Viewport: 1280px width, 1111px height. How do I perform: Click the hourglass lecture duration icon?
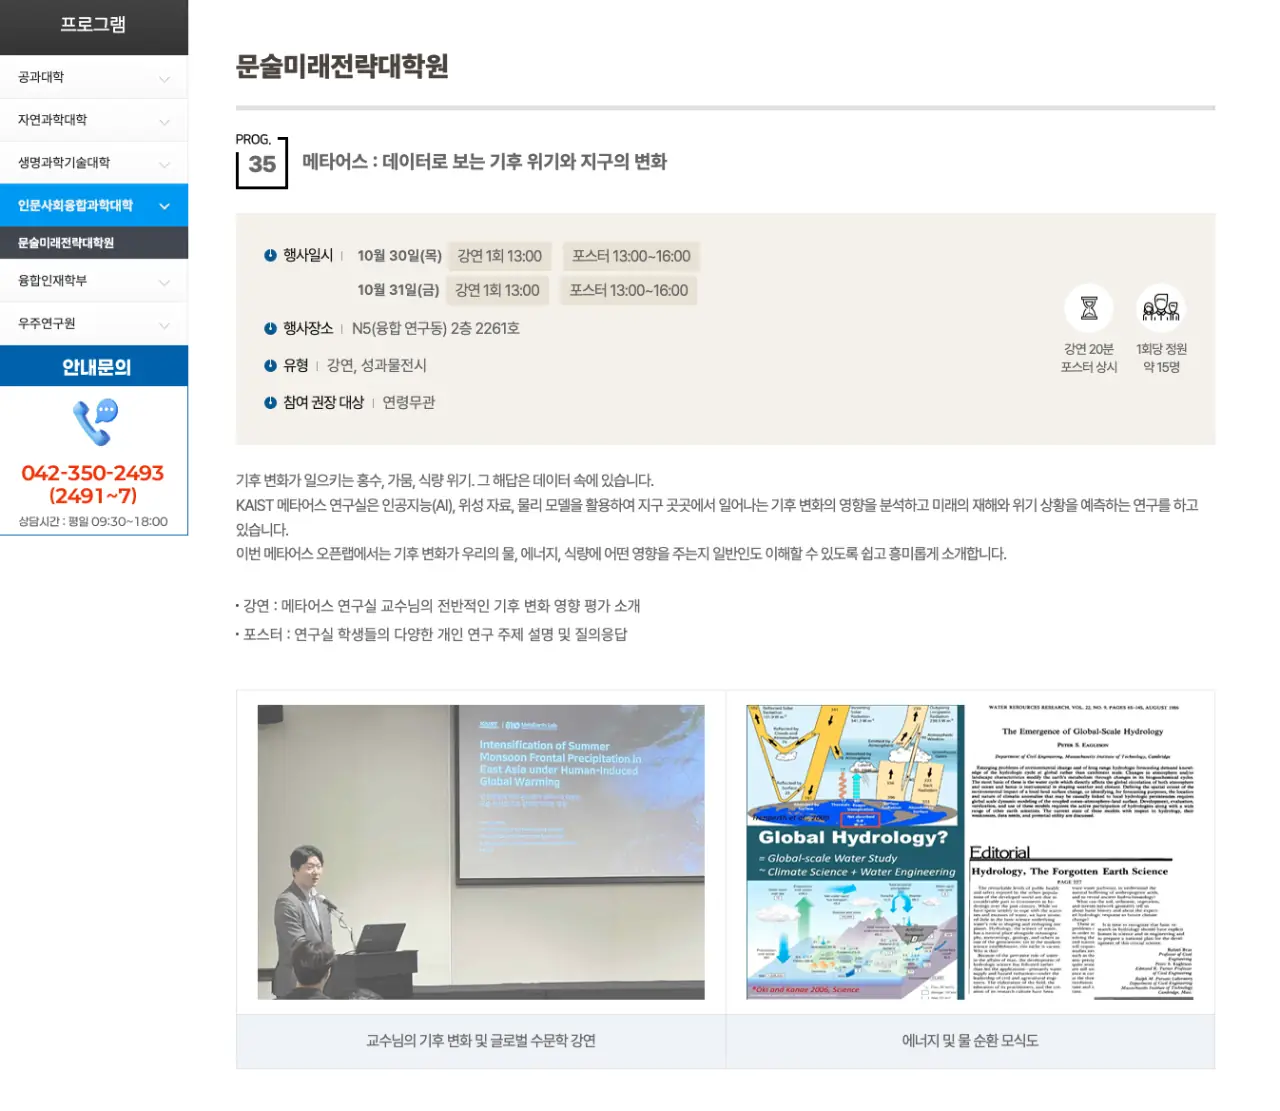coord(1089,308)
